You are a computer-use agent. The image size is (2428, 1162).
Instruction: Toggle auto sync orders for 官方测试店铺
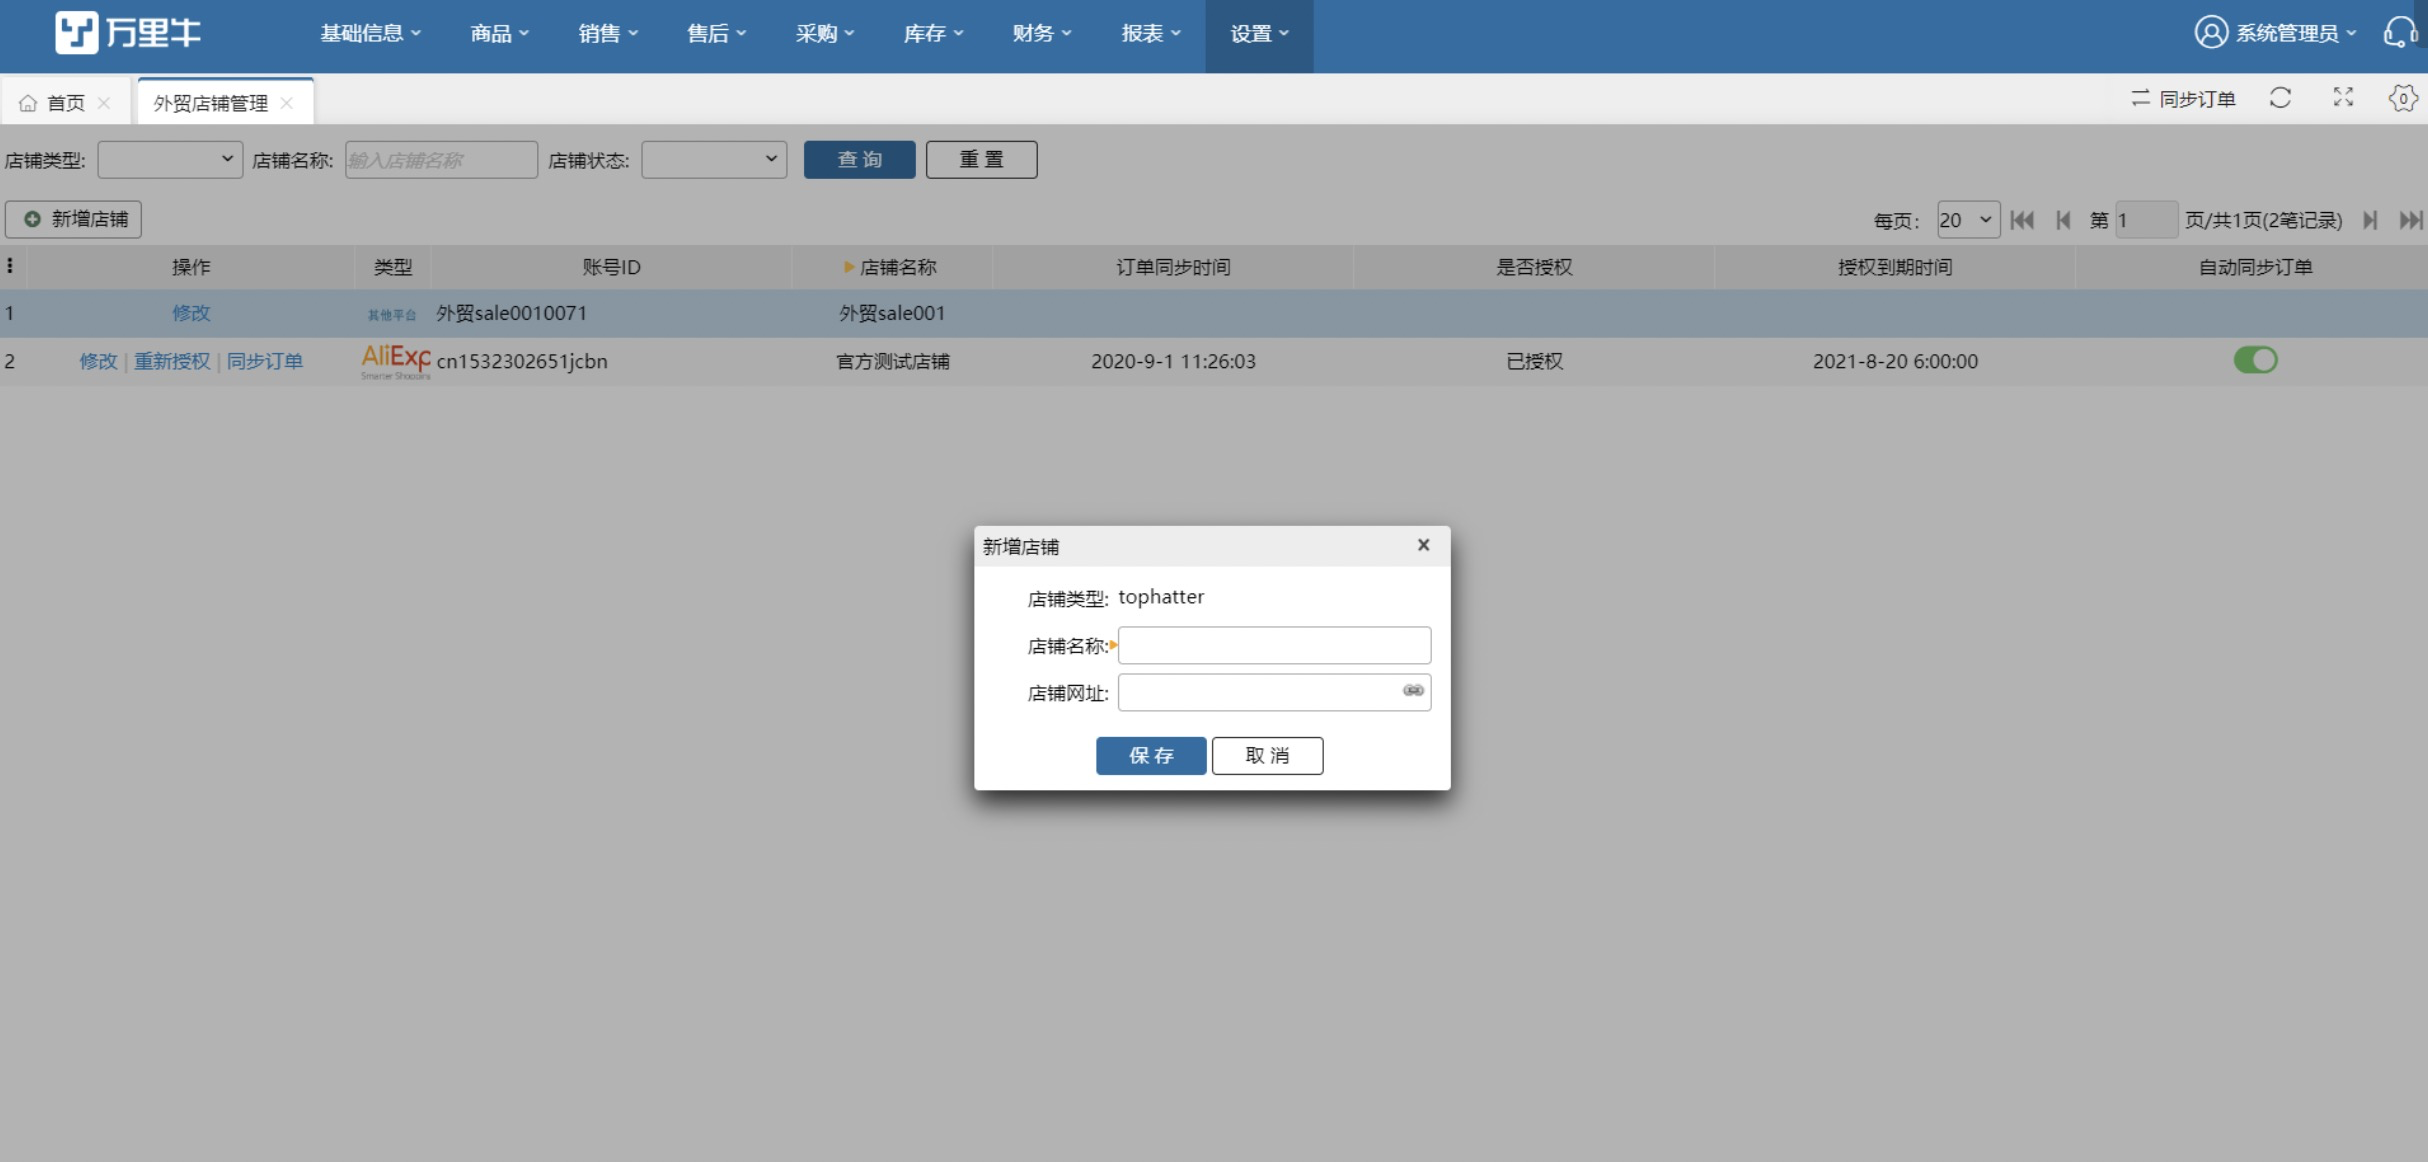[2255, 360]
